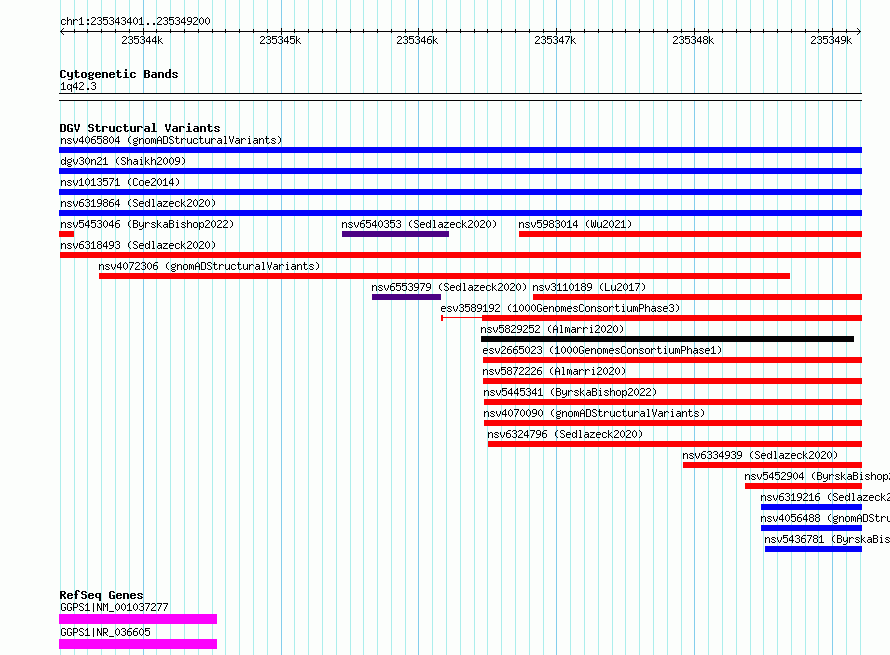Select the purple bar under nsv6553979
This screenshot has width=890, height=655.
pos(406,297)
